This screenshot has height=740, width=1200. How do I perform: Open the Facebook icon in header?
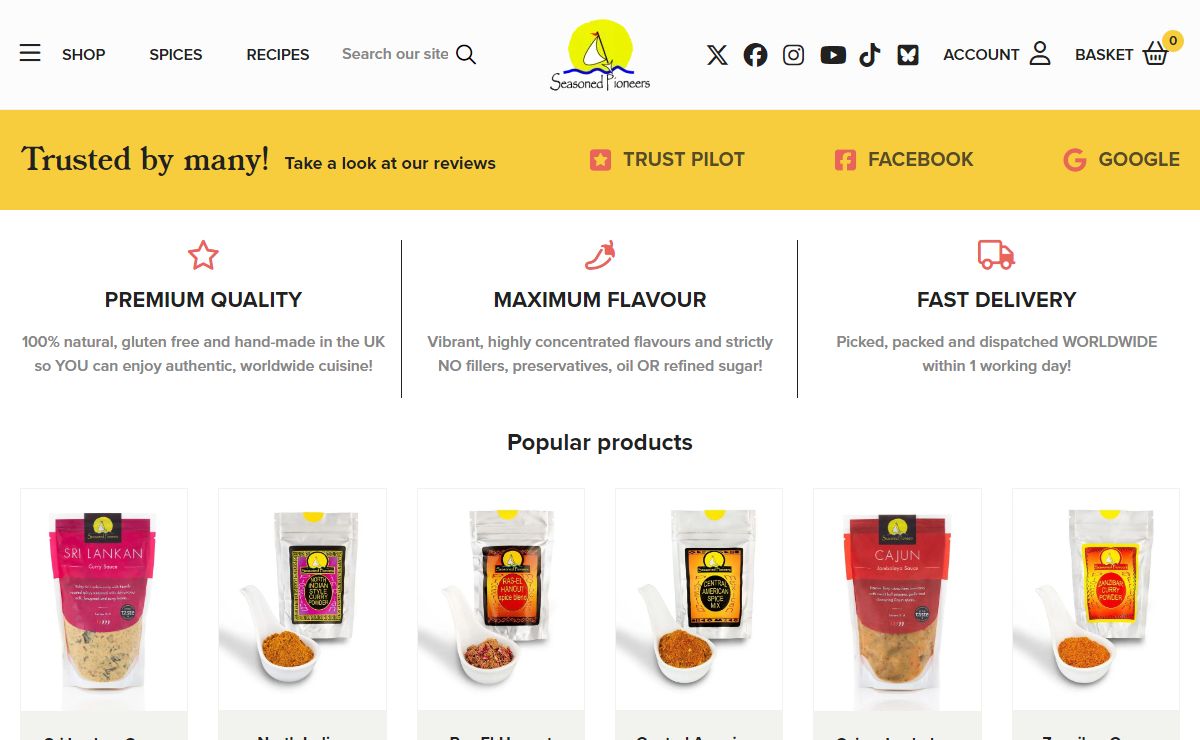coord(755,55)
